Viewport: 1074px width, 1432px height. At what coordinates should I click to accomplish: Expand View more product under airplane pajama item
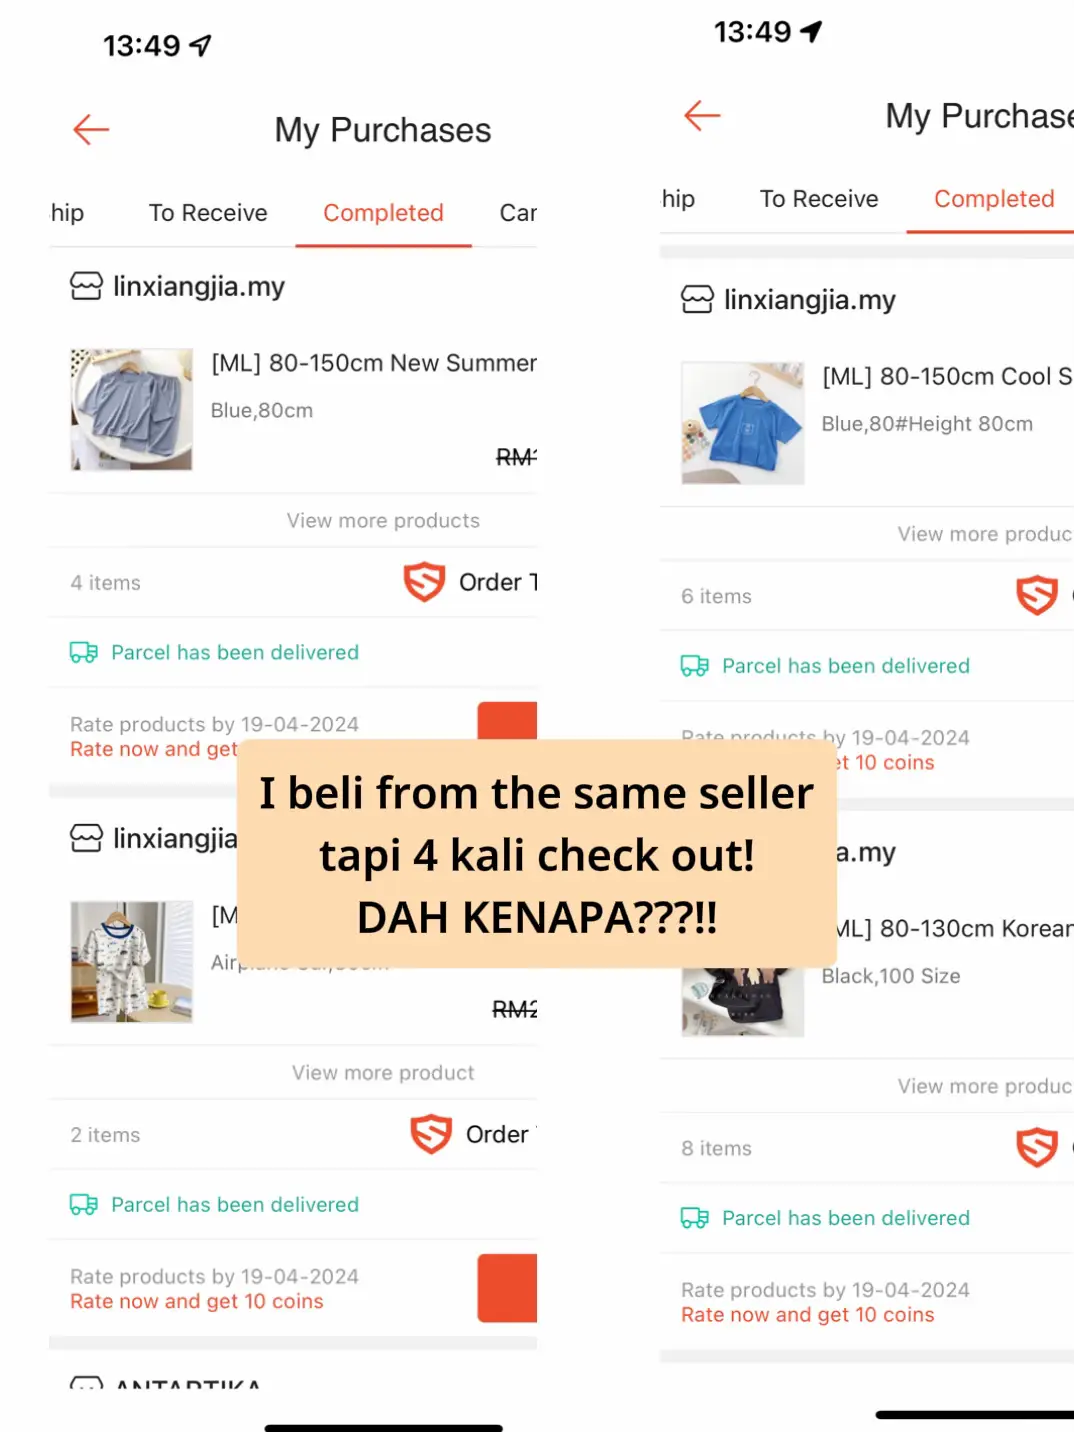point(383,1073)
